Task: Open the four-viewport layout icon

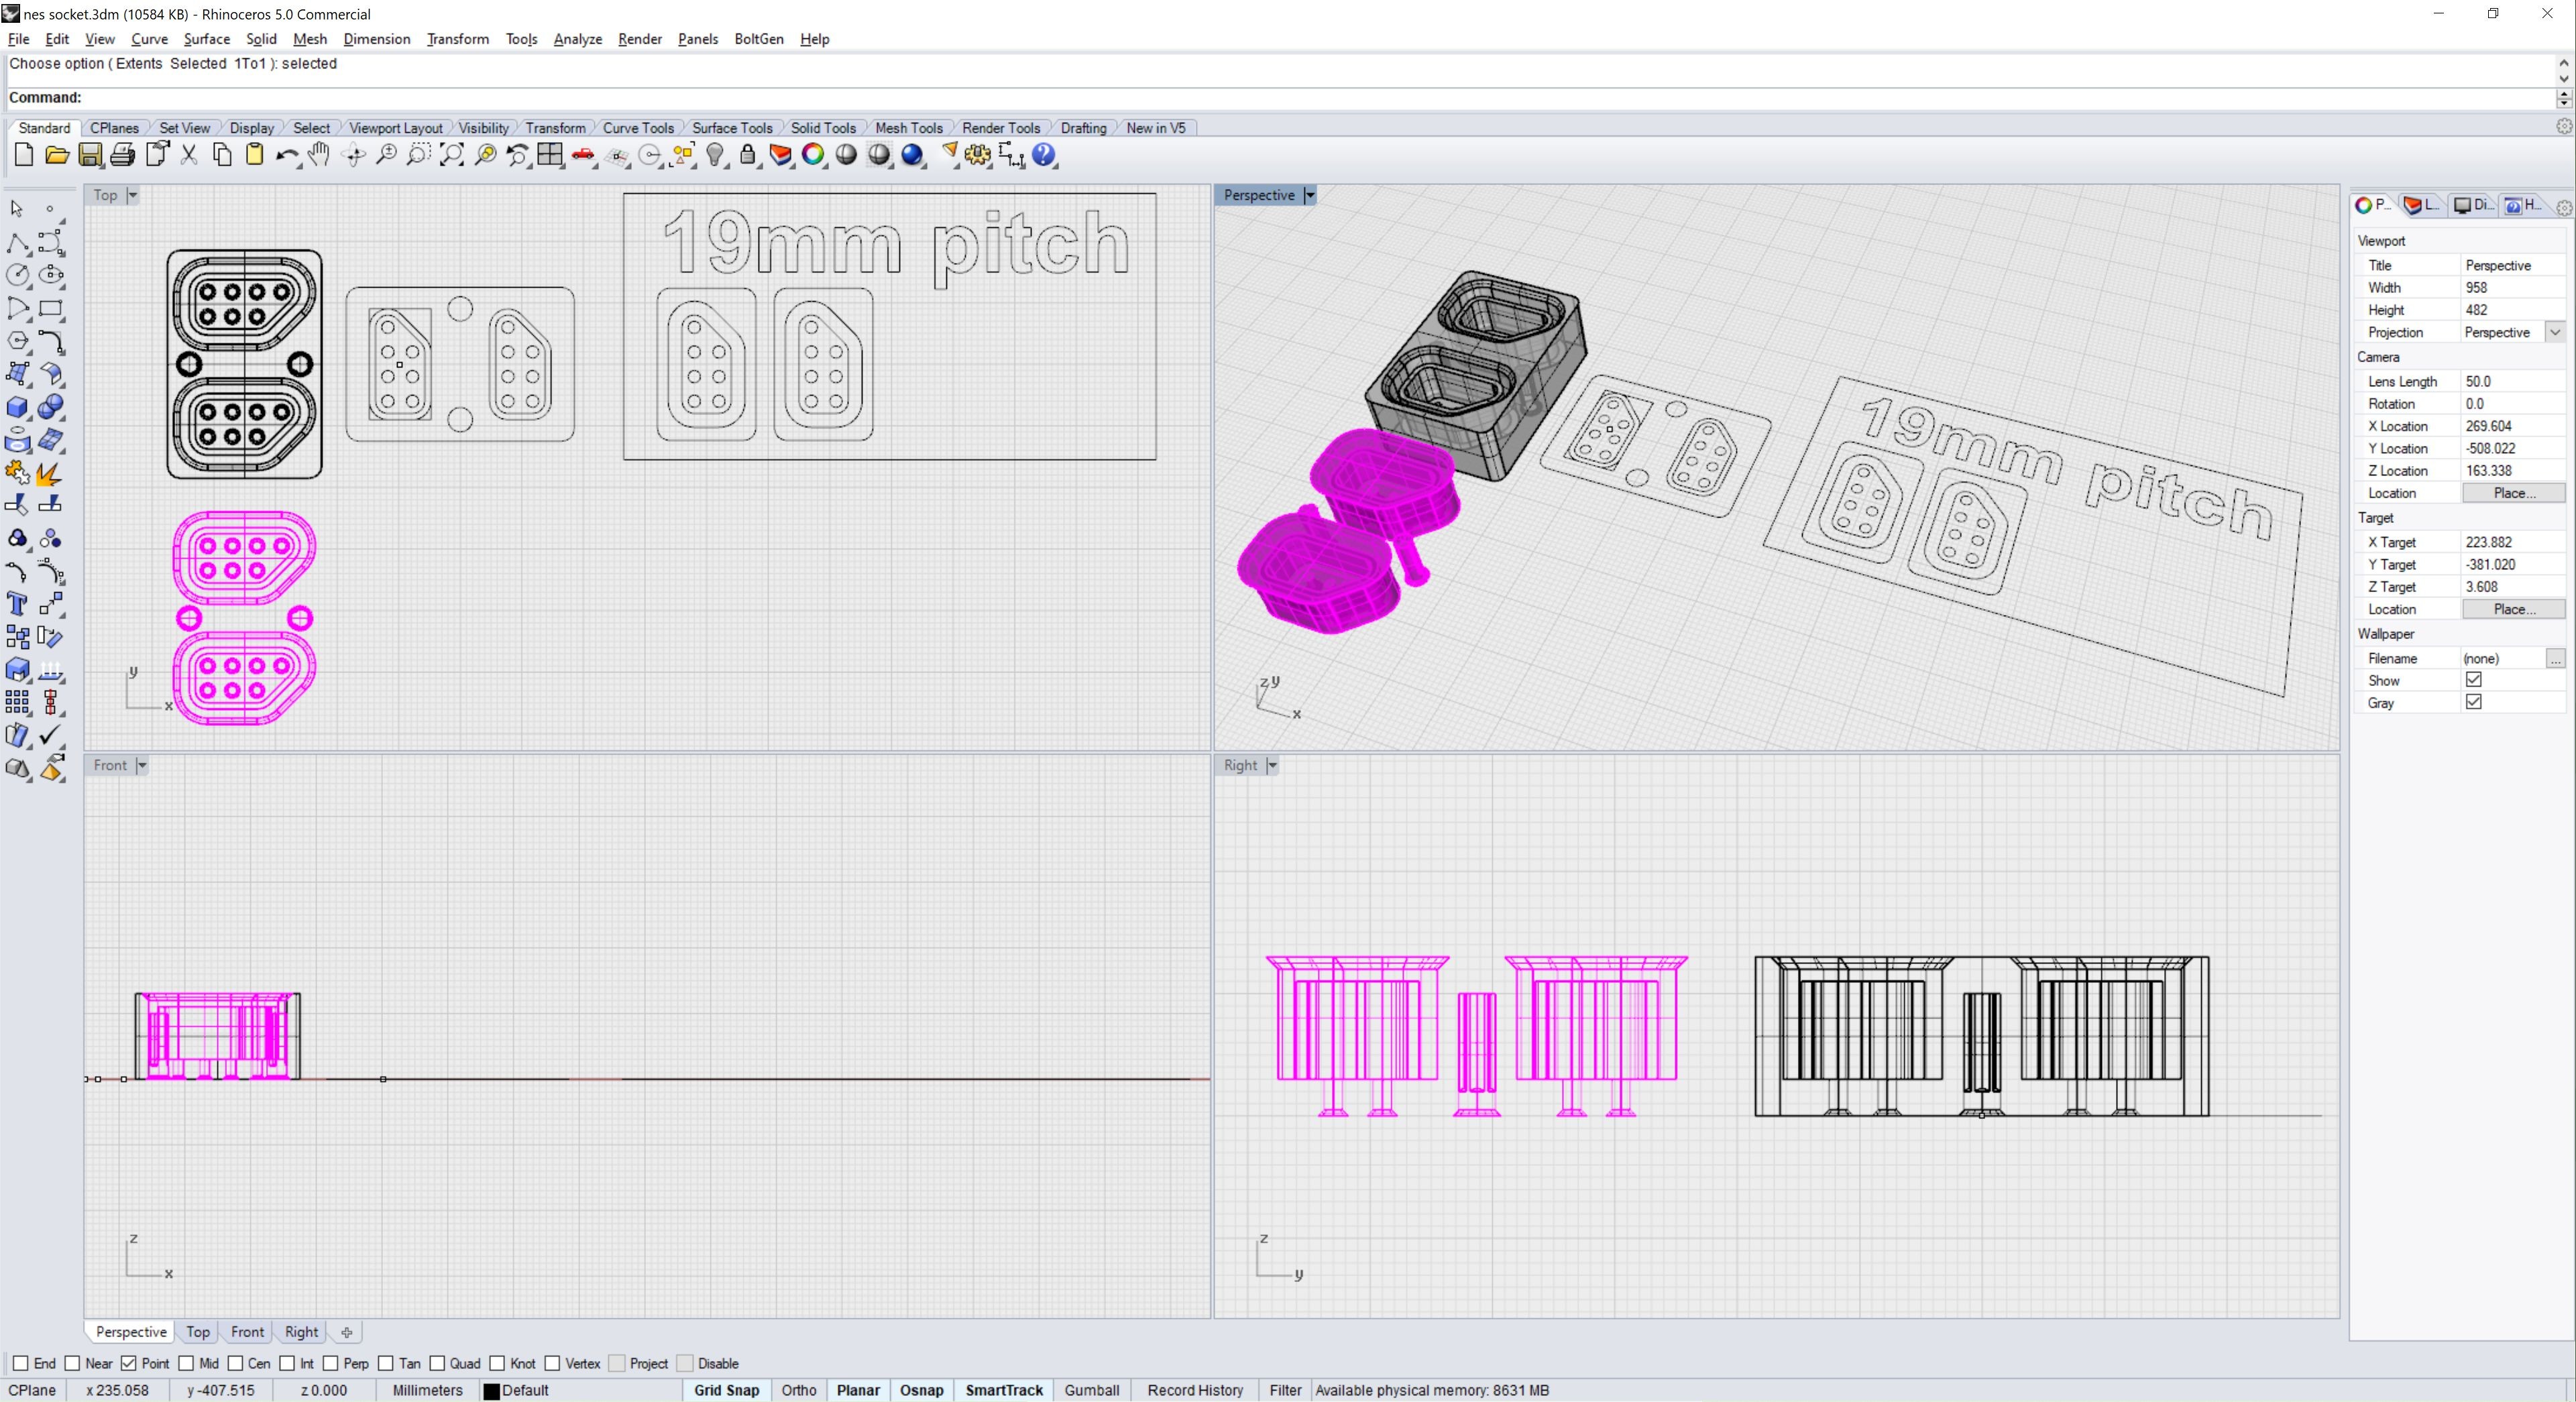Action: 550,155
